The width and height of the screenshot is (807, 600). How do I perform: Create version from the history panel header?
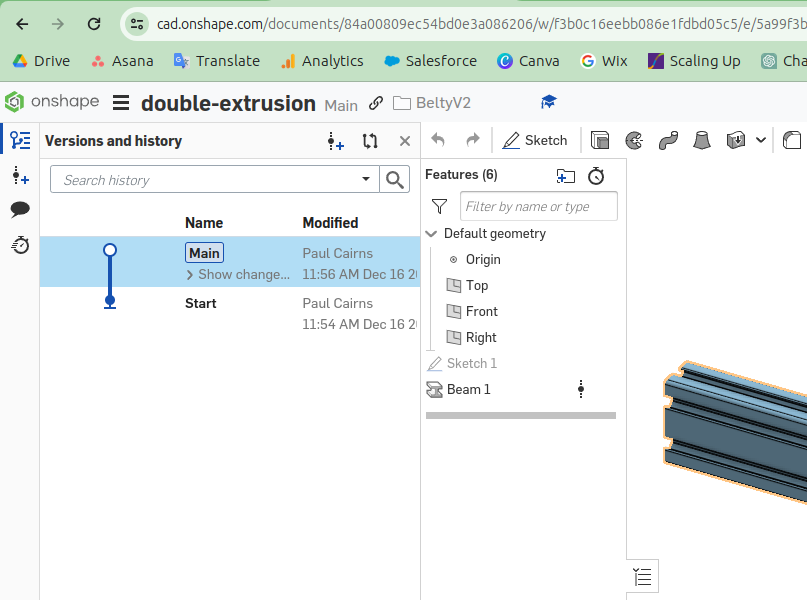click(x=335, y=140)
